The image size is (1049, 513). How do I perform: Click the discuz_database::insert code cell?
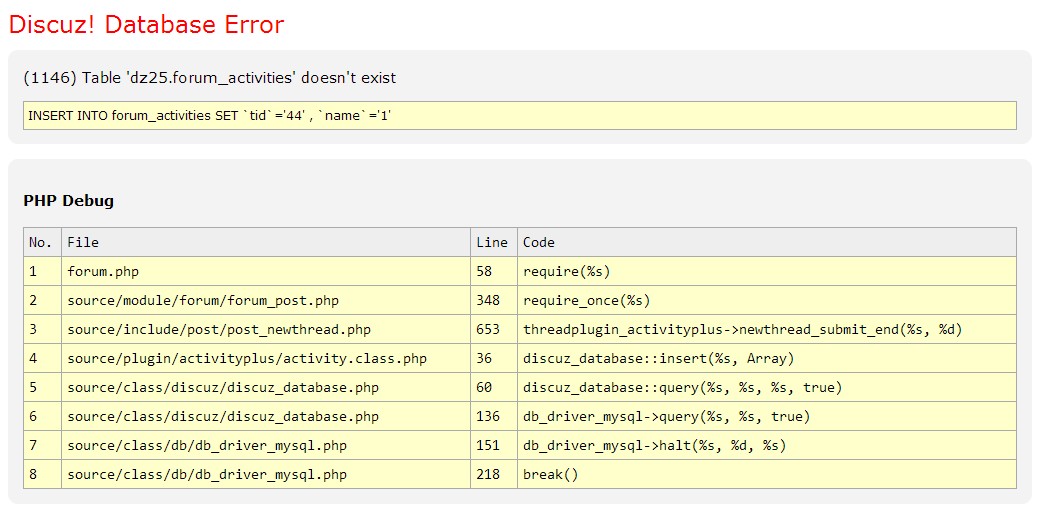[659, 358]
